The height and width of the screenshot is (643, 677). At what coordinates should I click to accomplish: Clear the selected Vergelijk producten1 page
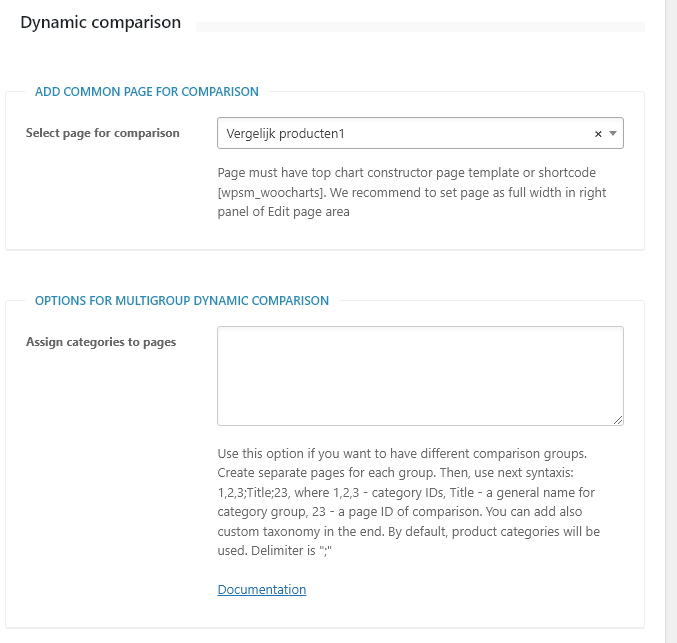[598, 133]
